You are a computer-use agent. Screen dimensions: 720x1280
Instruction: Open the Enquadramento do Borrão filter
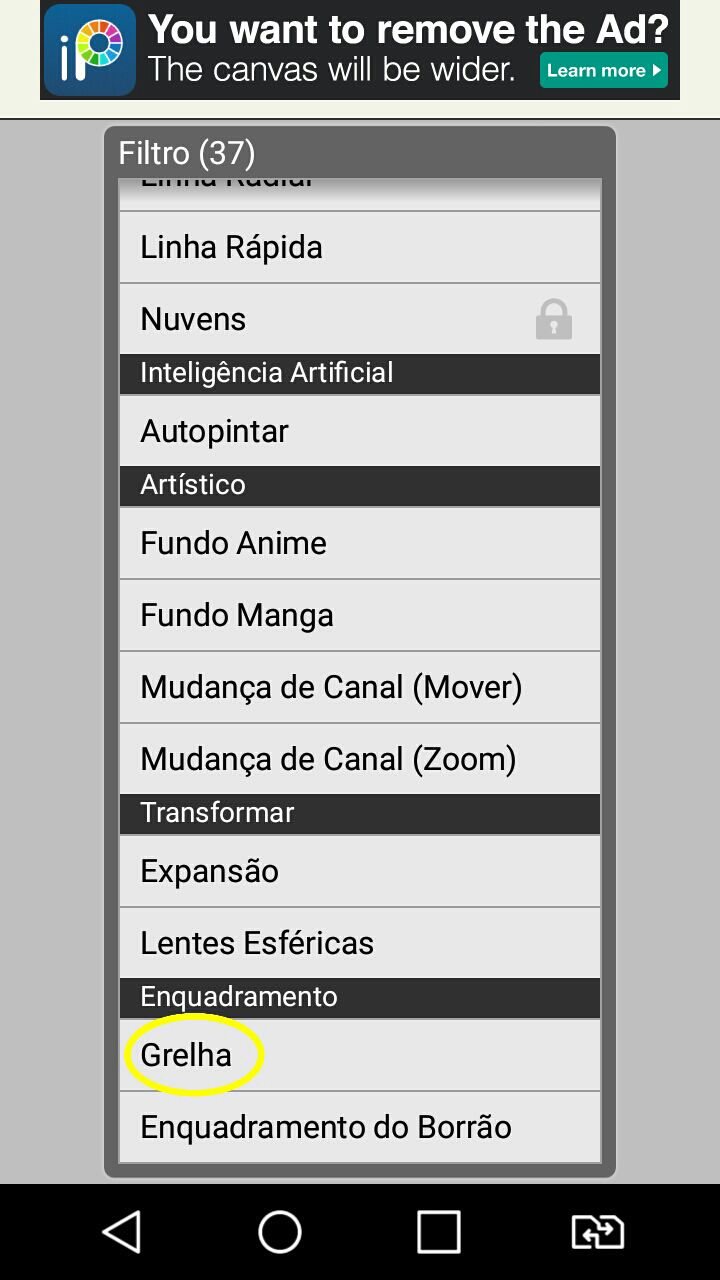360,1127
